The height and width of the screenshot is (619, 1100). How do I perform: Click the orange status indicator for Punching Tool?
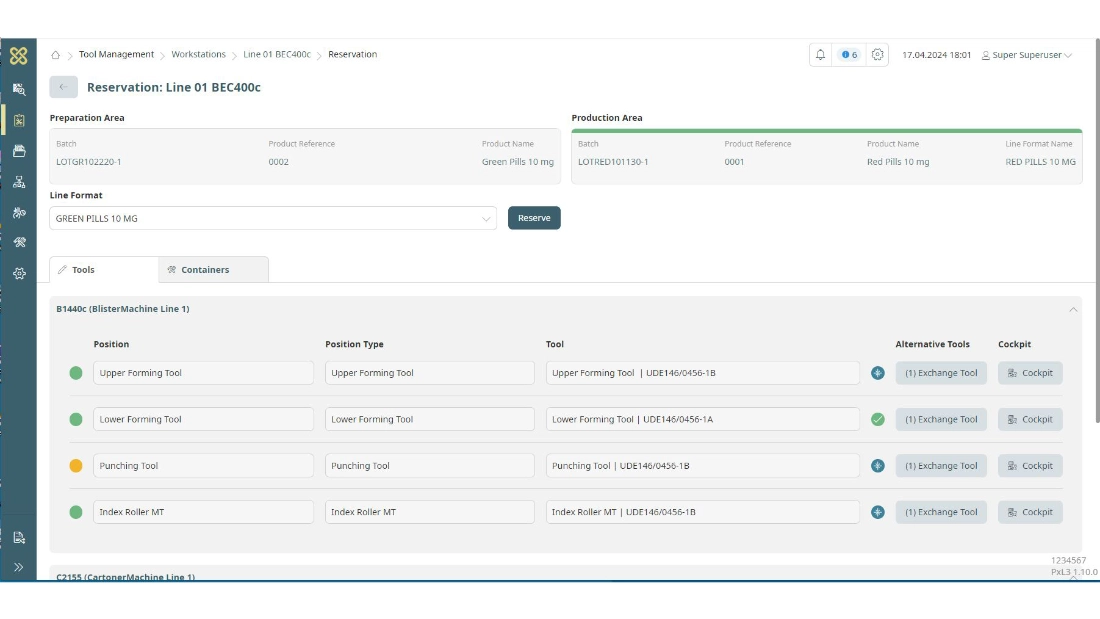point(75,465)
